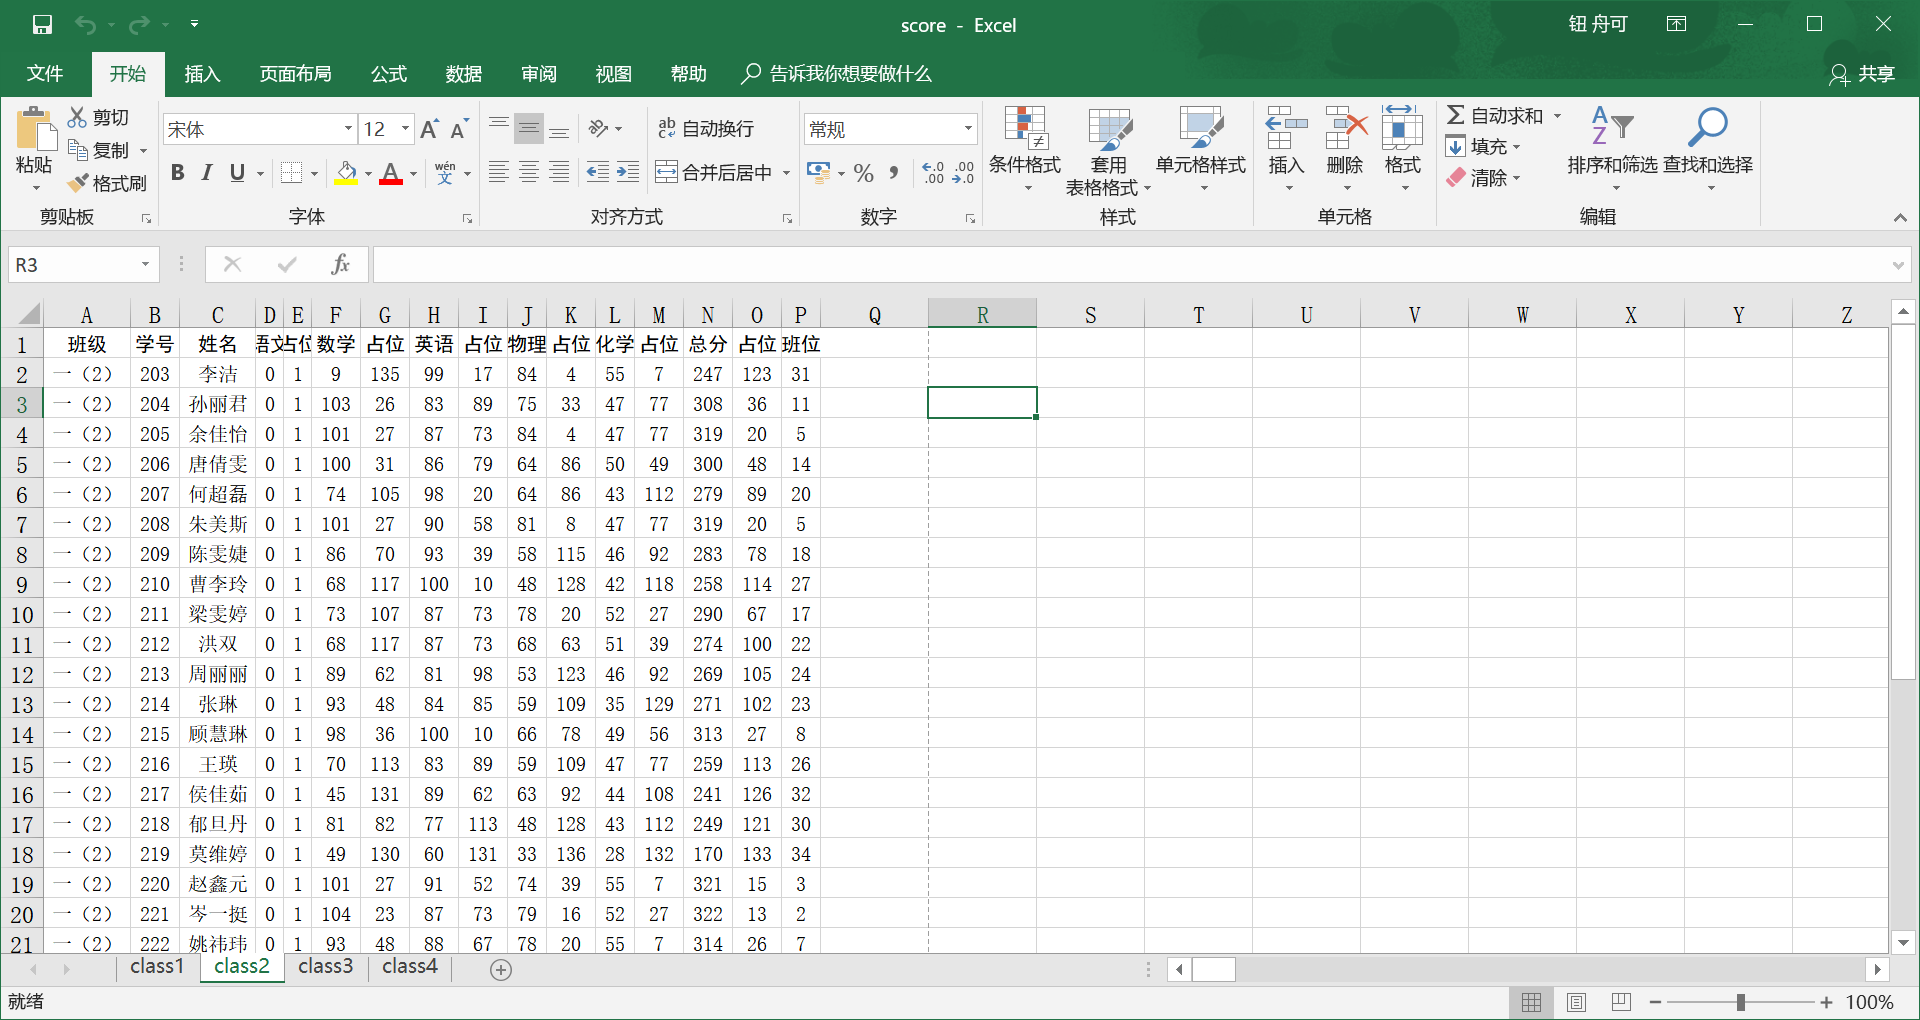The width and height of the screenshot is (1920, 1020).
Task: Click the zoom slider handle
Action: [x=1741, y=1002]
